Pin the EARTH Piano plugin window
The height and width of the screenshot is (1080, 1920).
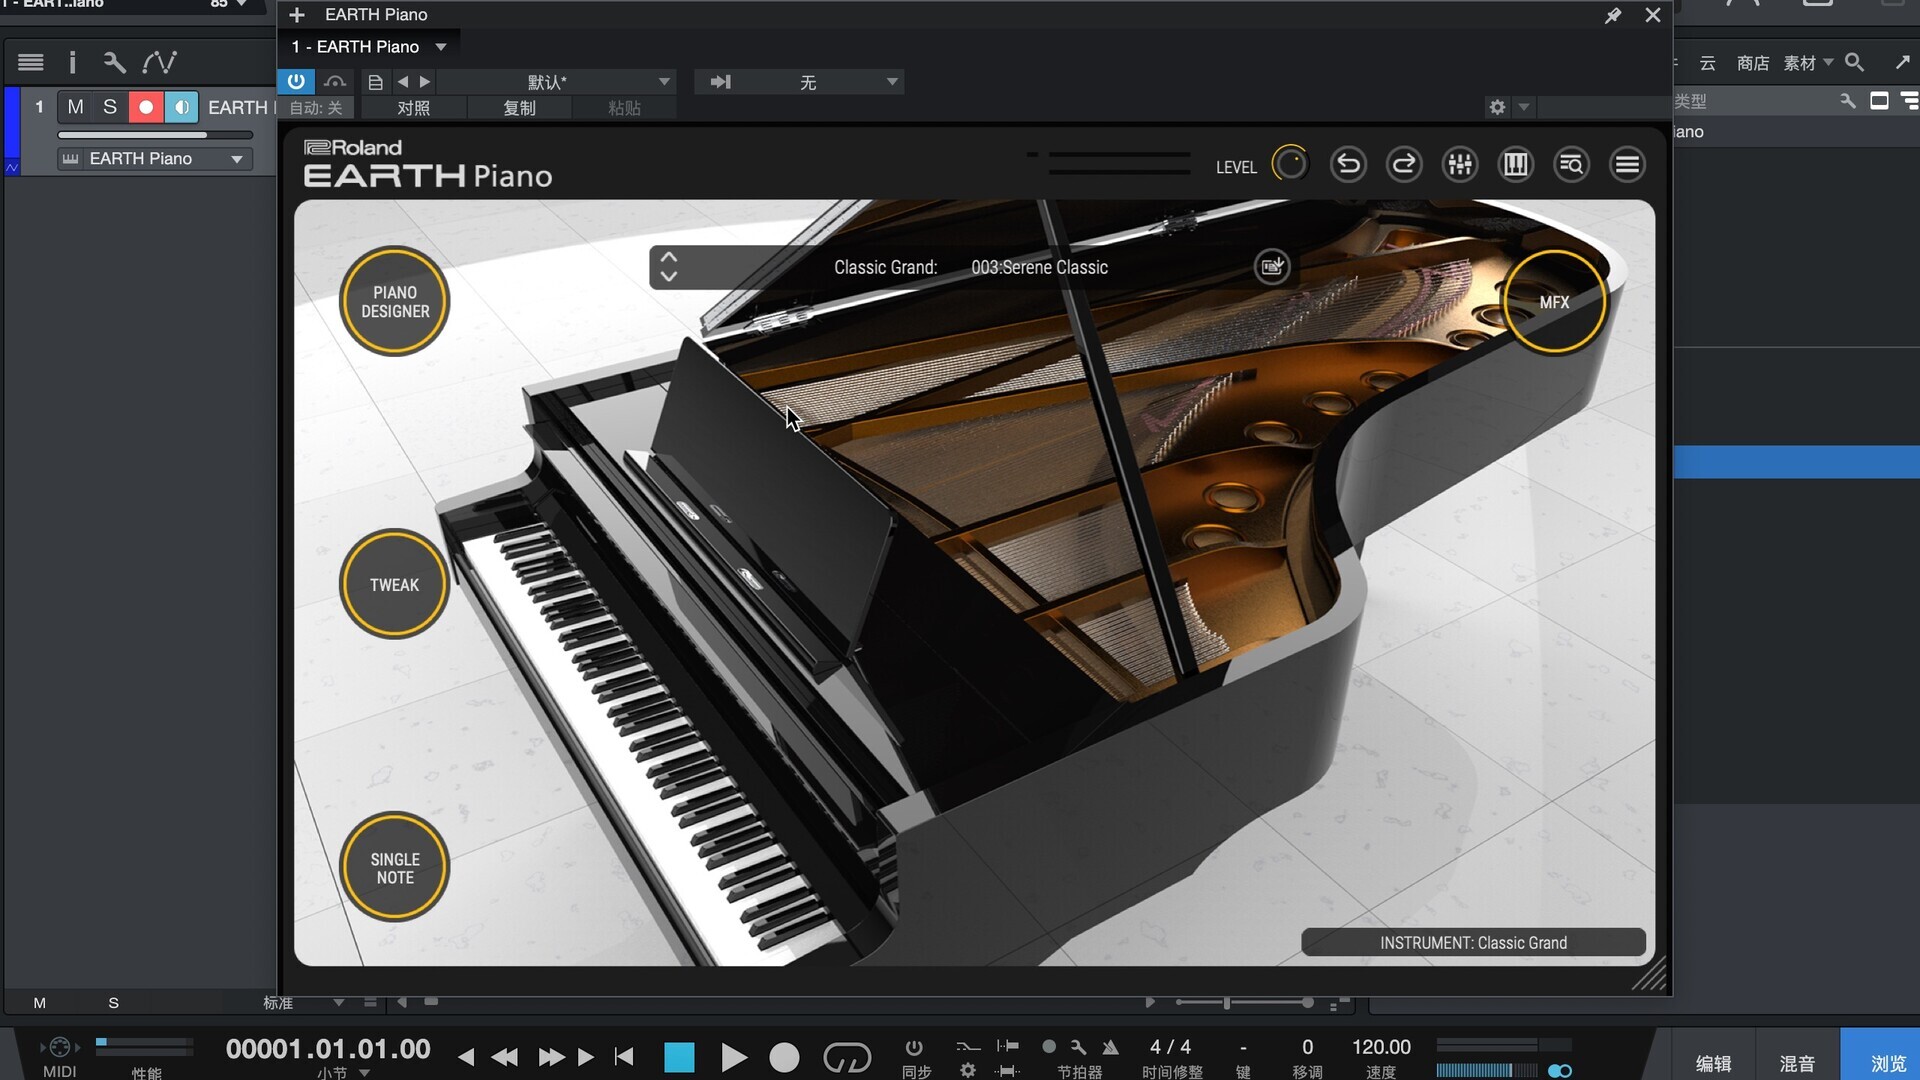[1613, 15]
